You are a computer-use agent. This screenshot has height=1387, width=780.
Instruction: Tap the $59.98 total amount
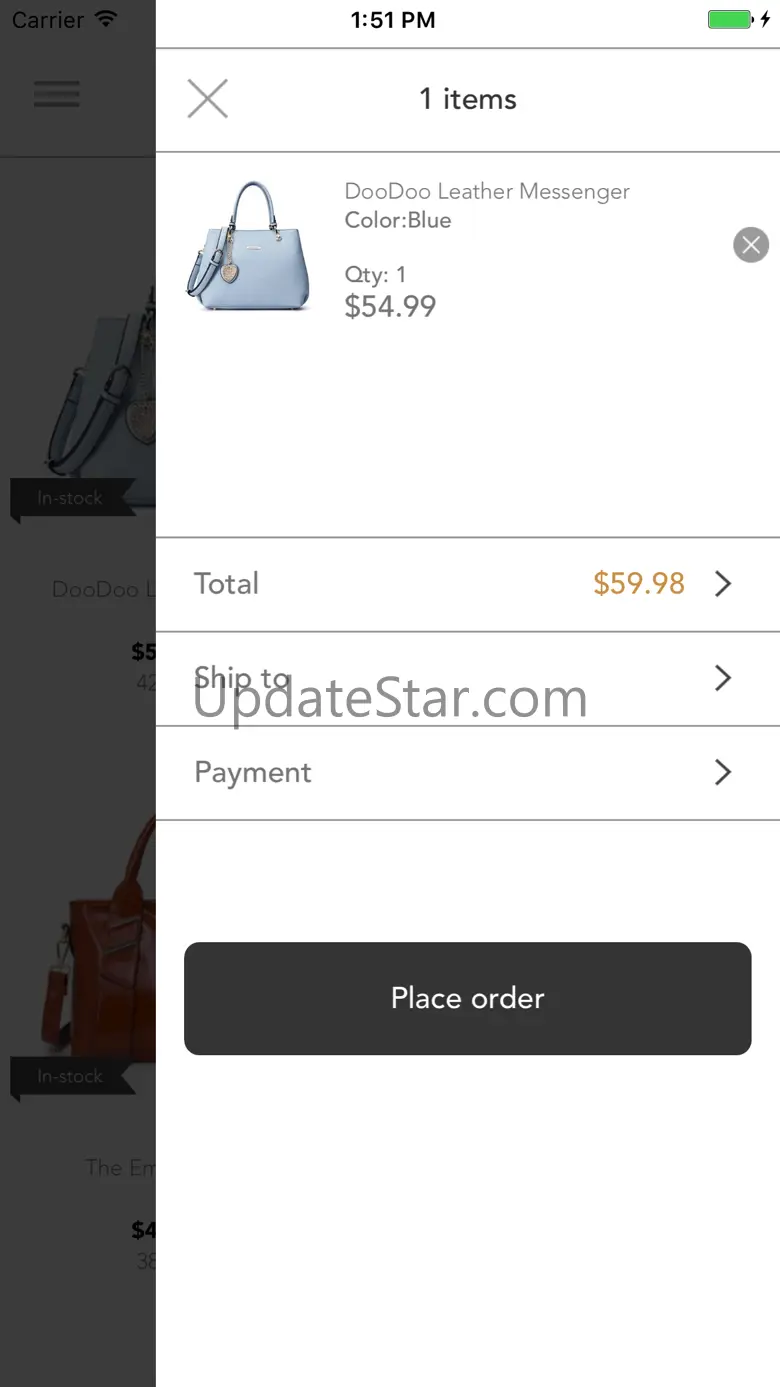click(639, 584)
